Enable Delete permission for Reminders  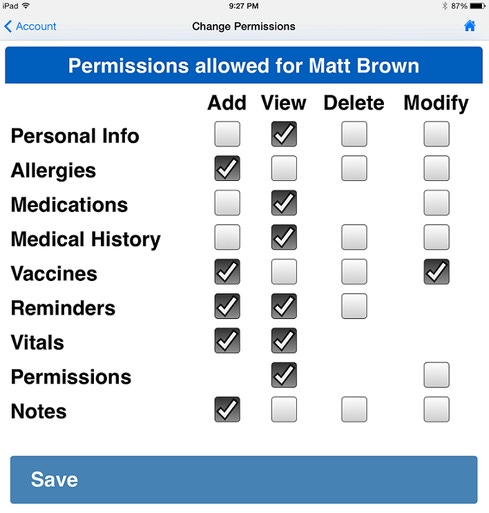pos(354,306)
